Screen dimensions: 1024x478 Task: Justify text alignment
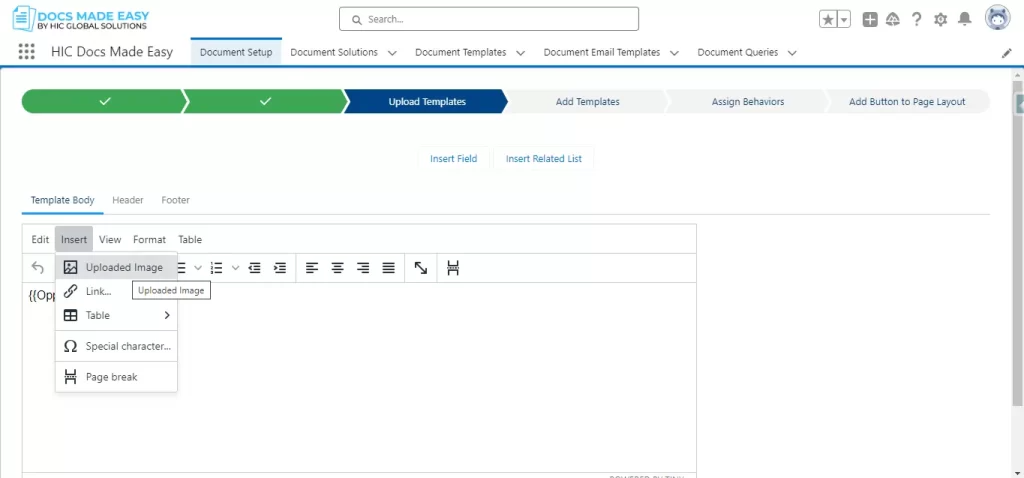tap(389, 268)
